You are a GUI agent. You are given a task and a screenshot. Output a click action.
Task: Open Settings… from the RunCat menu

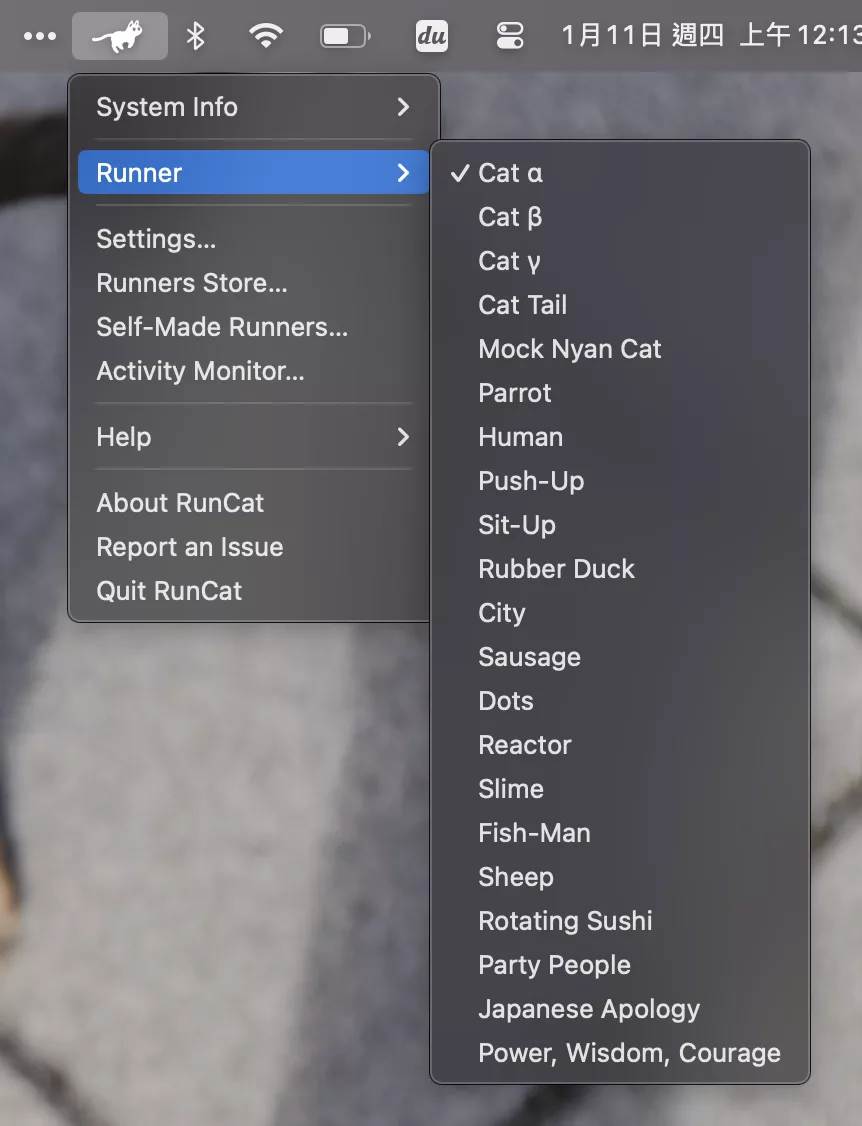253,238
